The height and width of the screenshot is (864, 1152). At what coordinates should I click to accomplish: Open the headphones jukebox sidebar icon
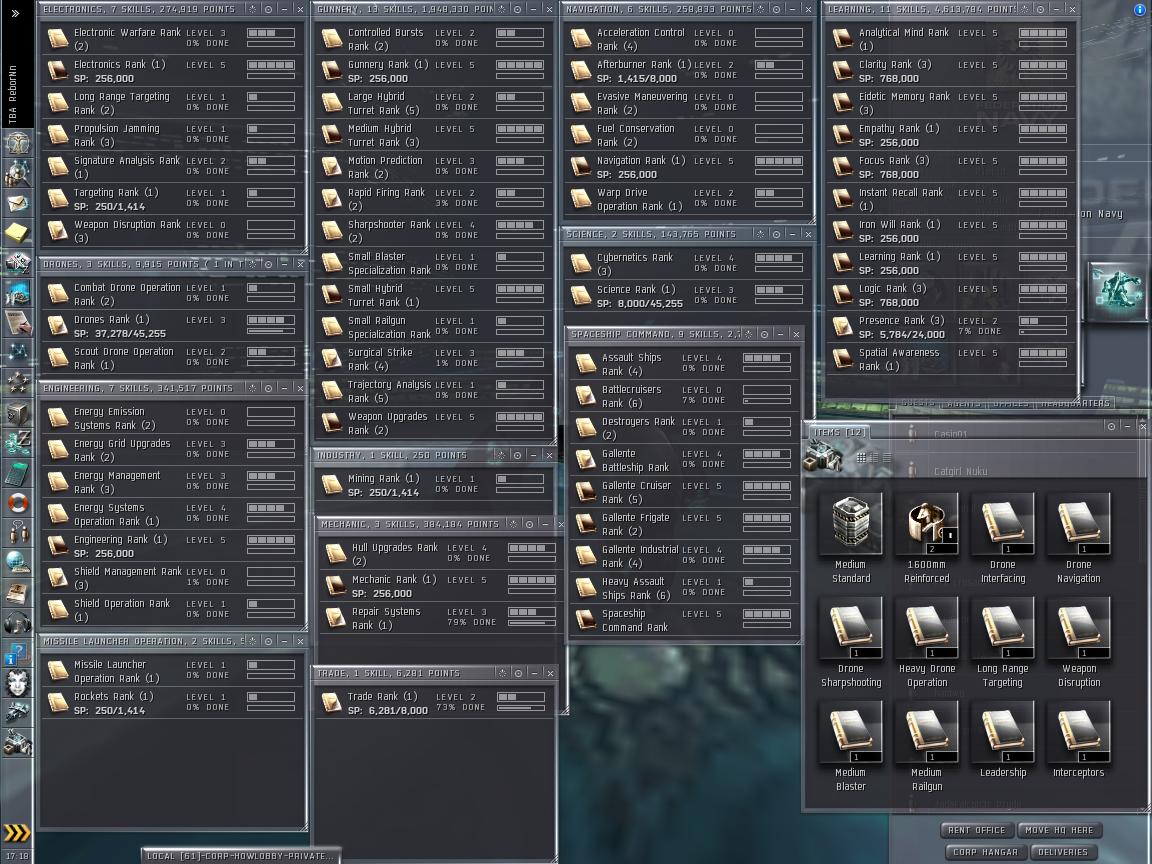point(17,623)
